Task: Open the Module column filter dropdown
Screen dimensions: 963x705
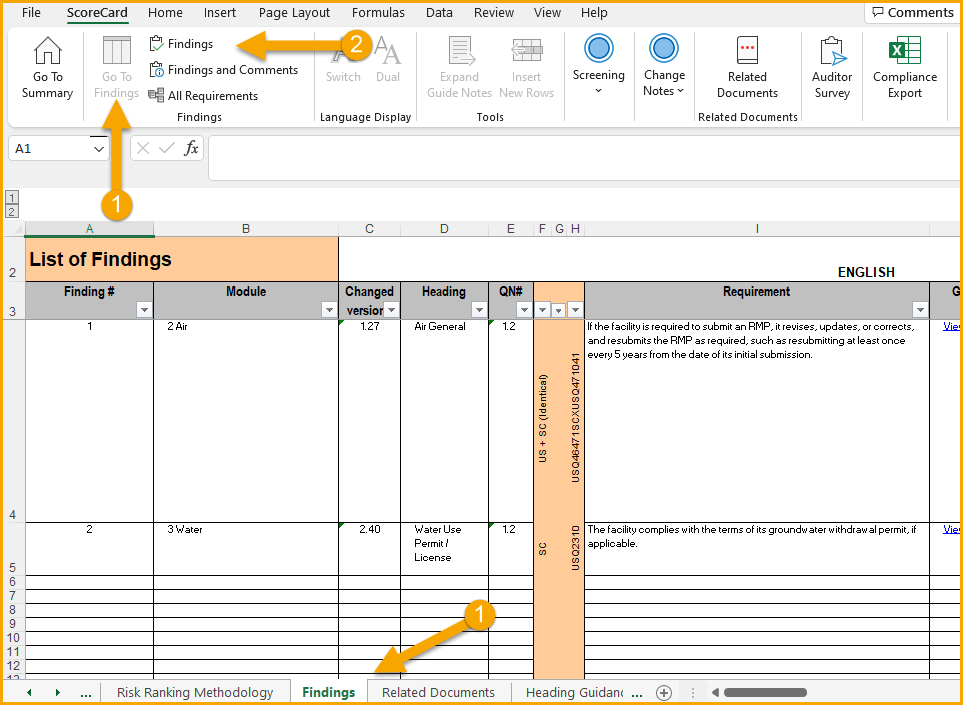Action: [x=328, y=309]
